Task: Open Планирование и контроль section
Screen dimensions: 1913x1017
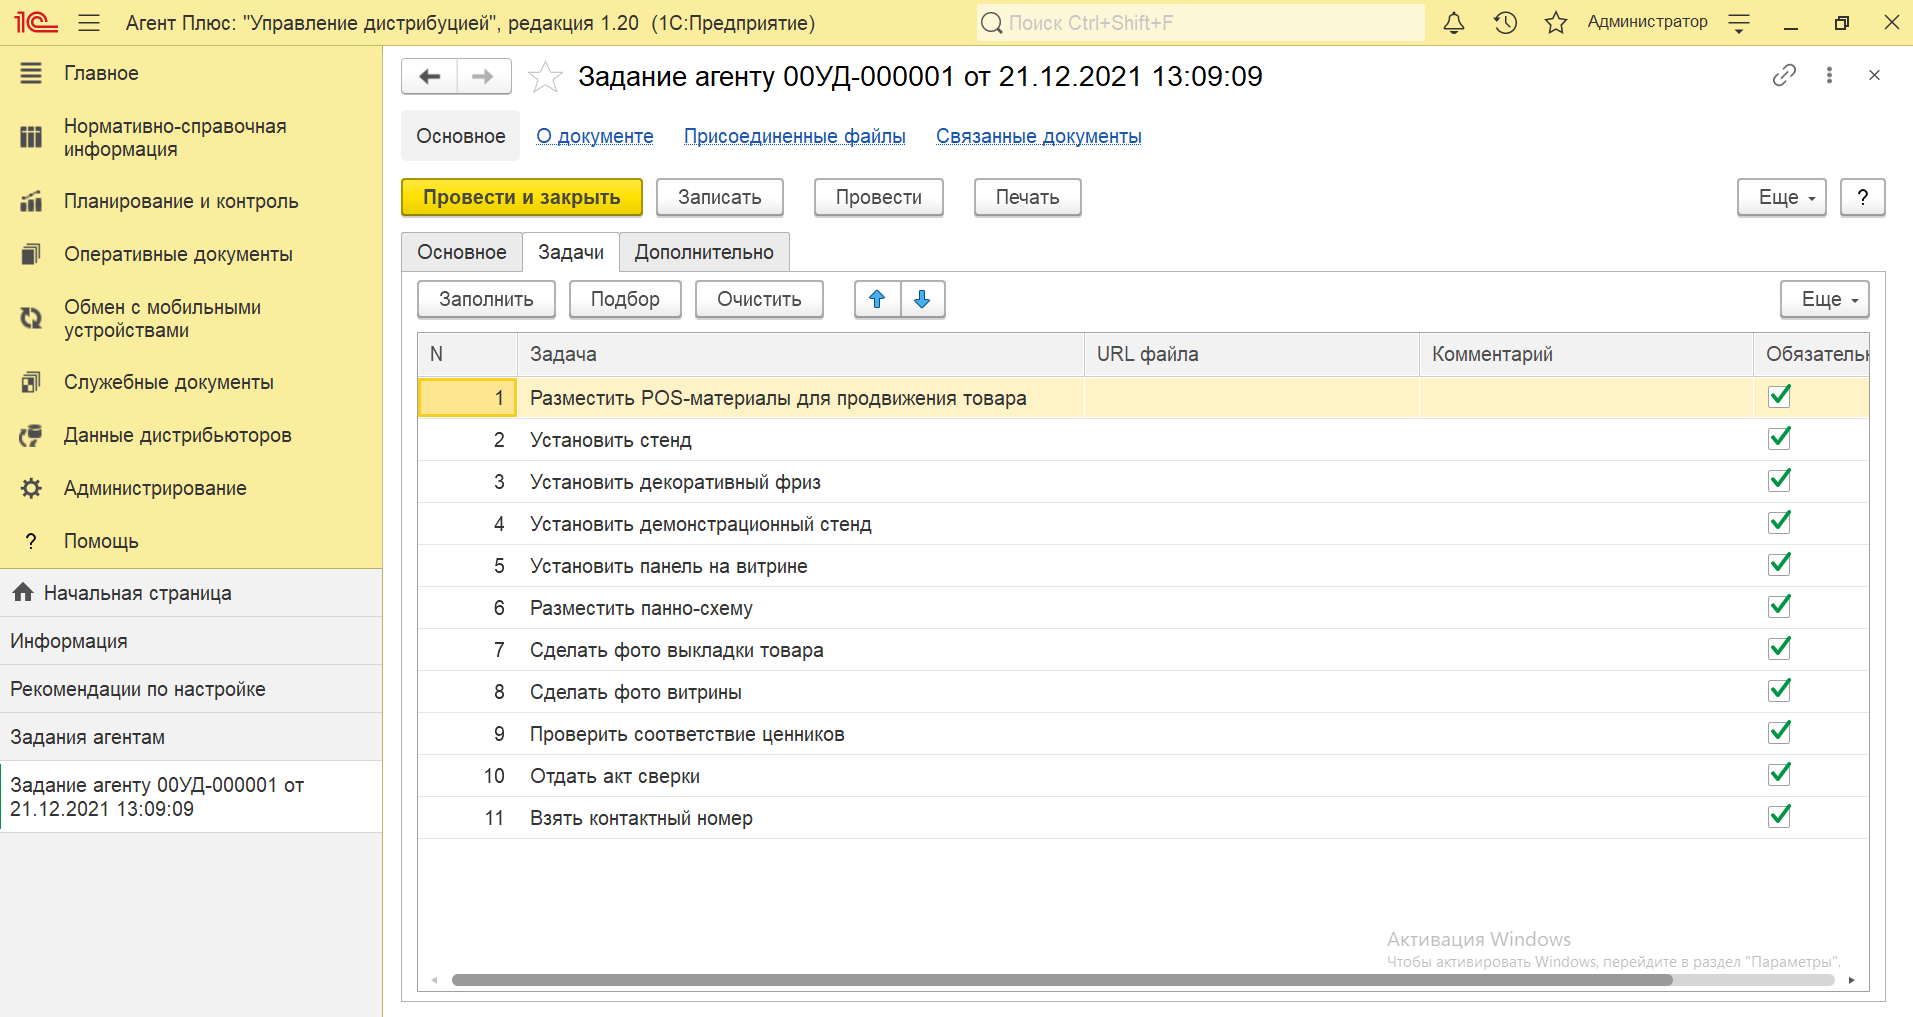Action: tap(181, 201)
